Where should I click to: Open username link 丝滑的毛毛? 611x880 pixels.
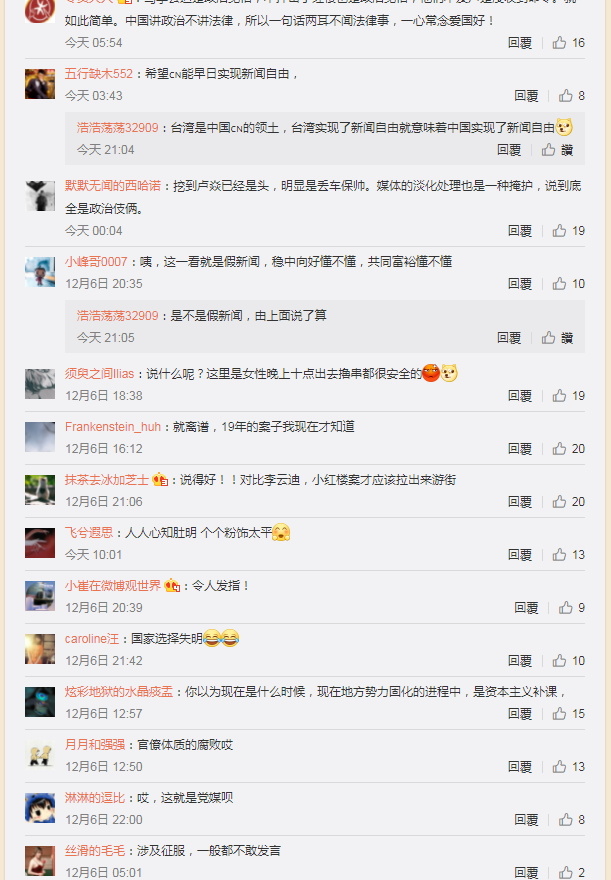[x=95, y=851]
